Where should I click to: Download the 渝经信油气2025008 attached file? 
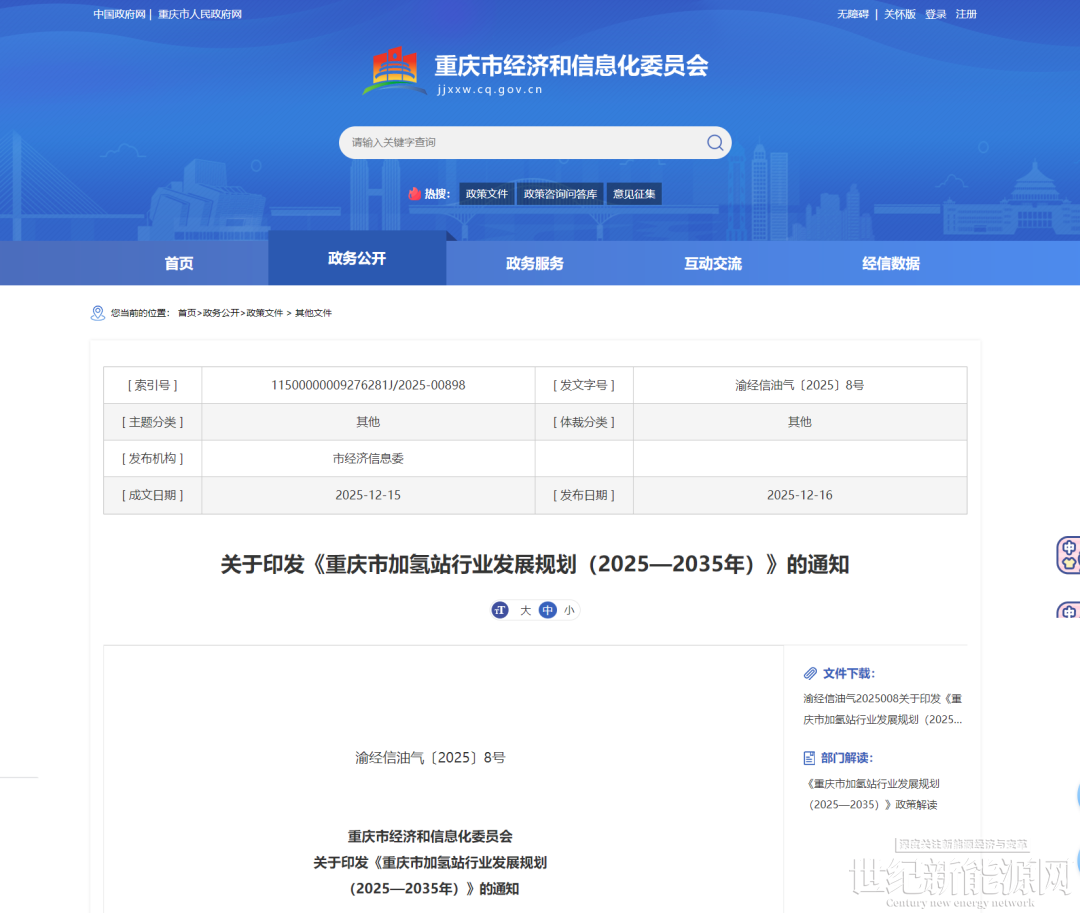pyautogui.click(x=882, y=709)
